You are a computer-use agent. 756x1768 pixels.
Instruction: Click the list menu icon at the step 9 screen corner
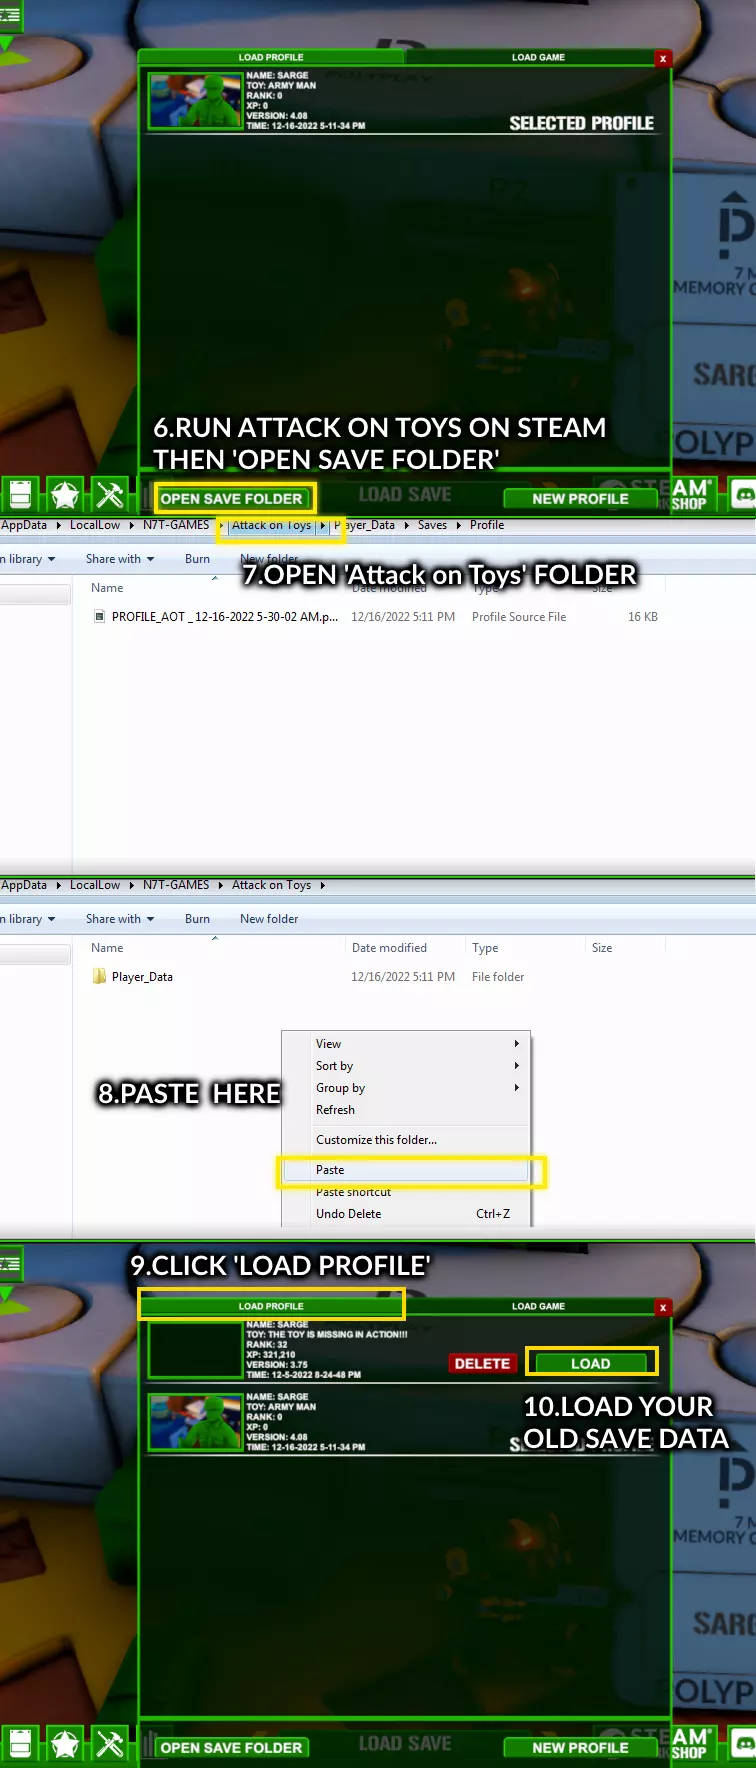tap(10, 1265)
